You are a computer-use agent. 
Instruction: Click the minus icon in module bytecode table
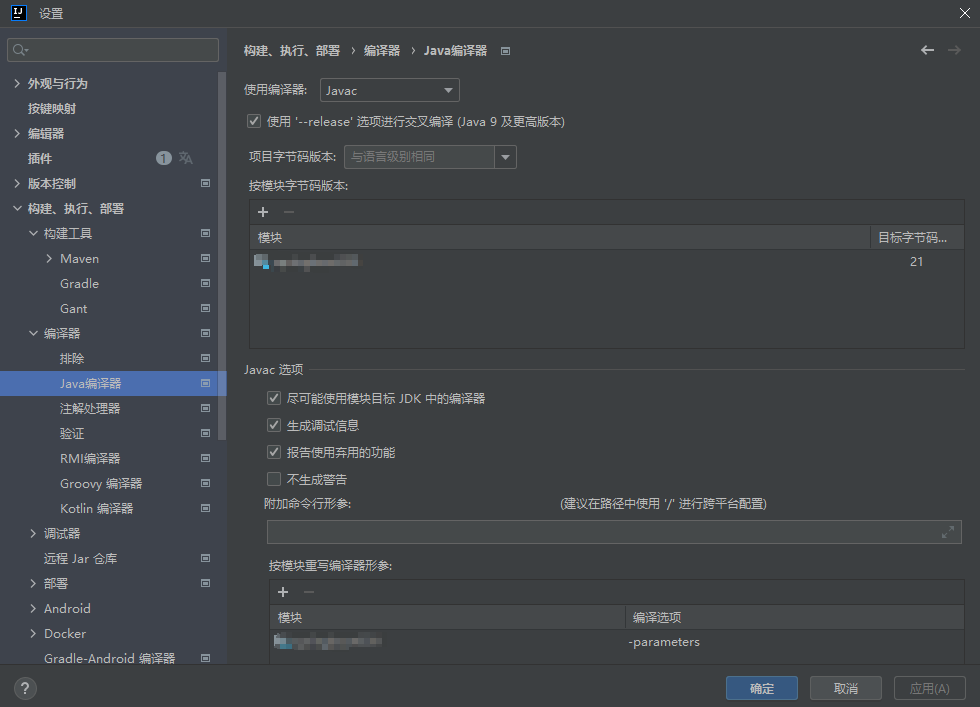point(289,212)
